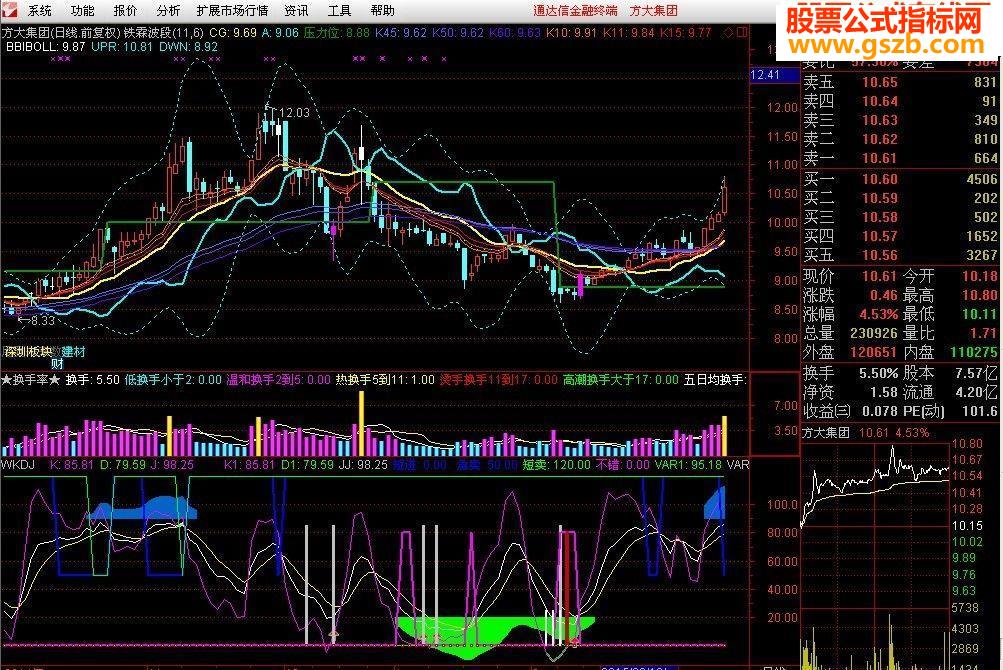Click the 换手 5.50% field in quote panel
This screenshot has height=670, width=1003.
tap(851, 373)
